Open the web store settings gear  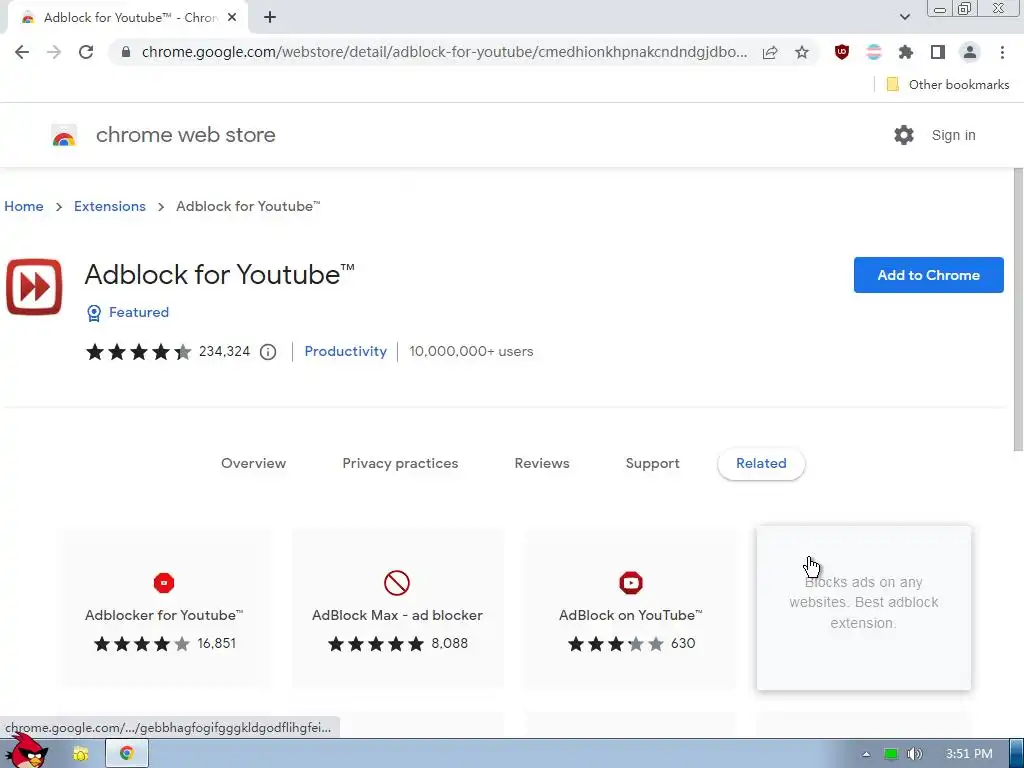click(x=904, y=135)
